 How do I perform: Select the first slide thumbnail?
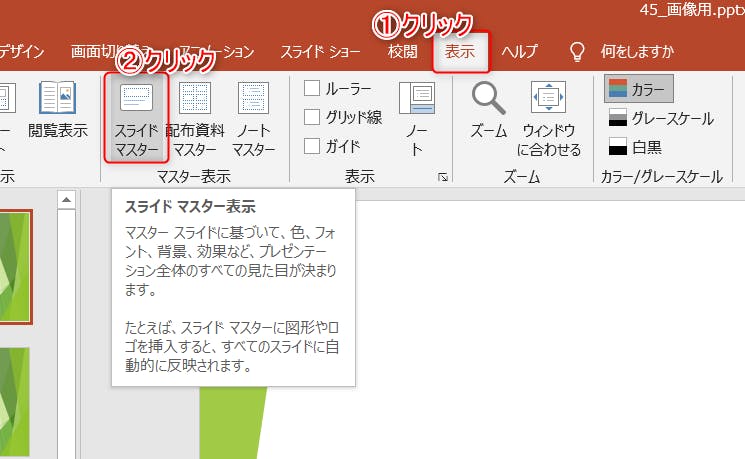click(x=15, y=265)
